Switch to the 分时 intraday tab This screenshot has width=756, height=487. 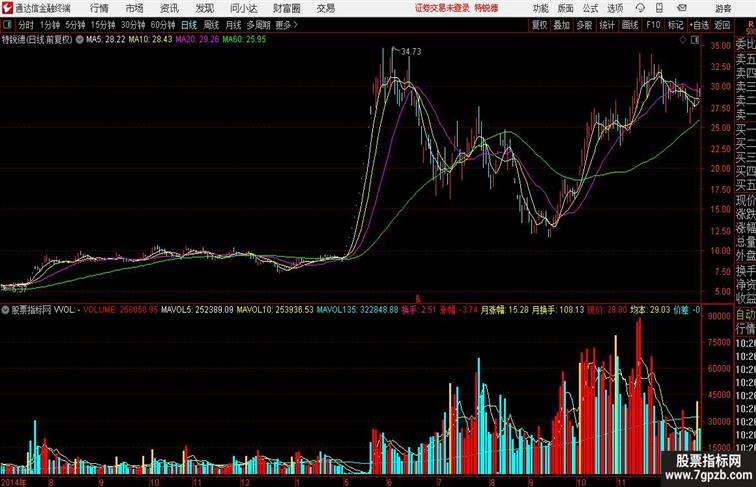(26, 25)
